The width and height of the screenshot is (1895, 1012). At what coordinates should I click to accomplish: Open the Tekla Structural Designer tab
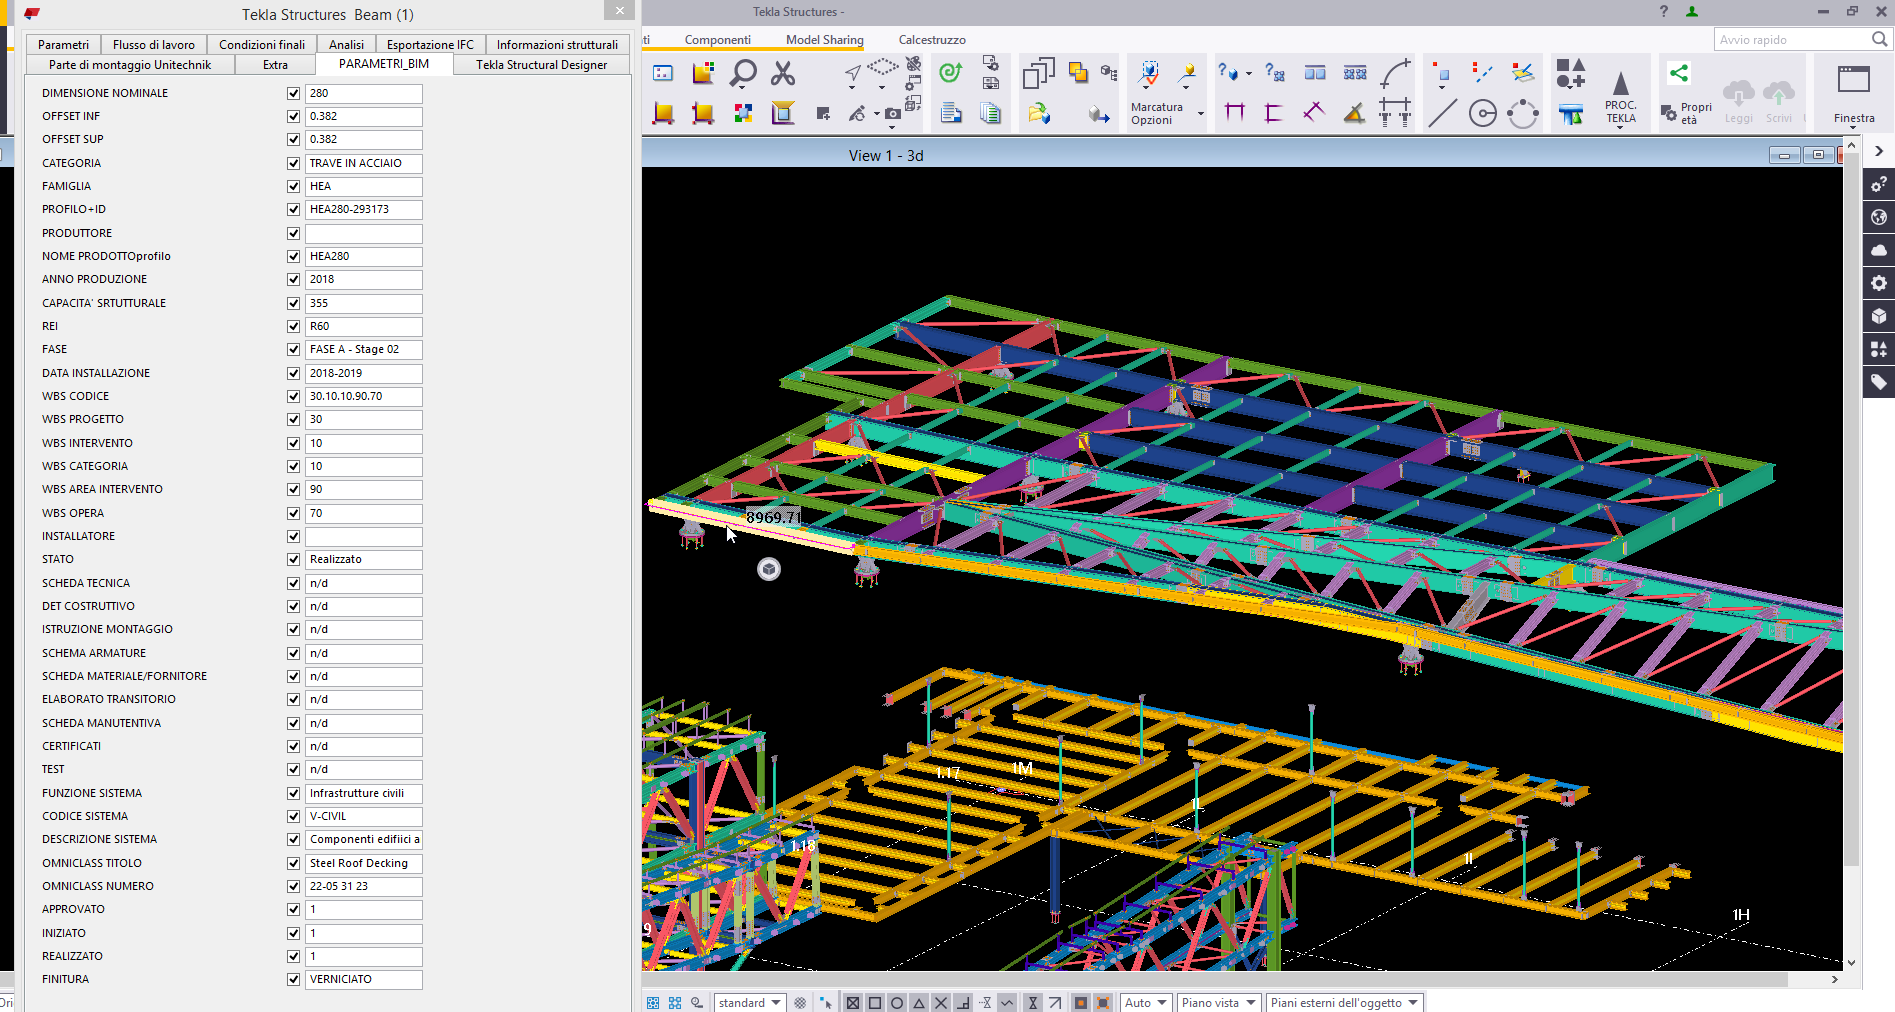(541, 64)
